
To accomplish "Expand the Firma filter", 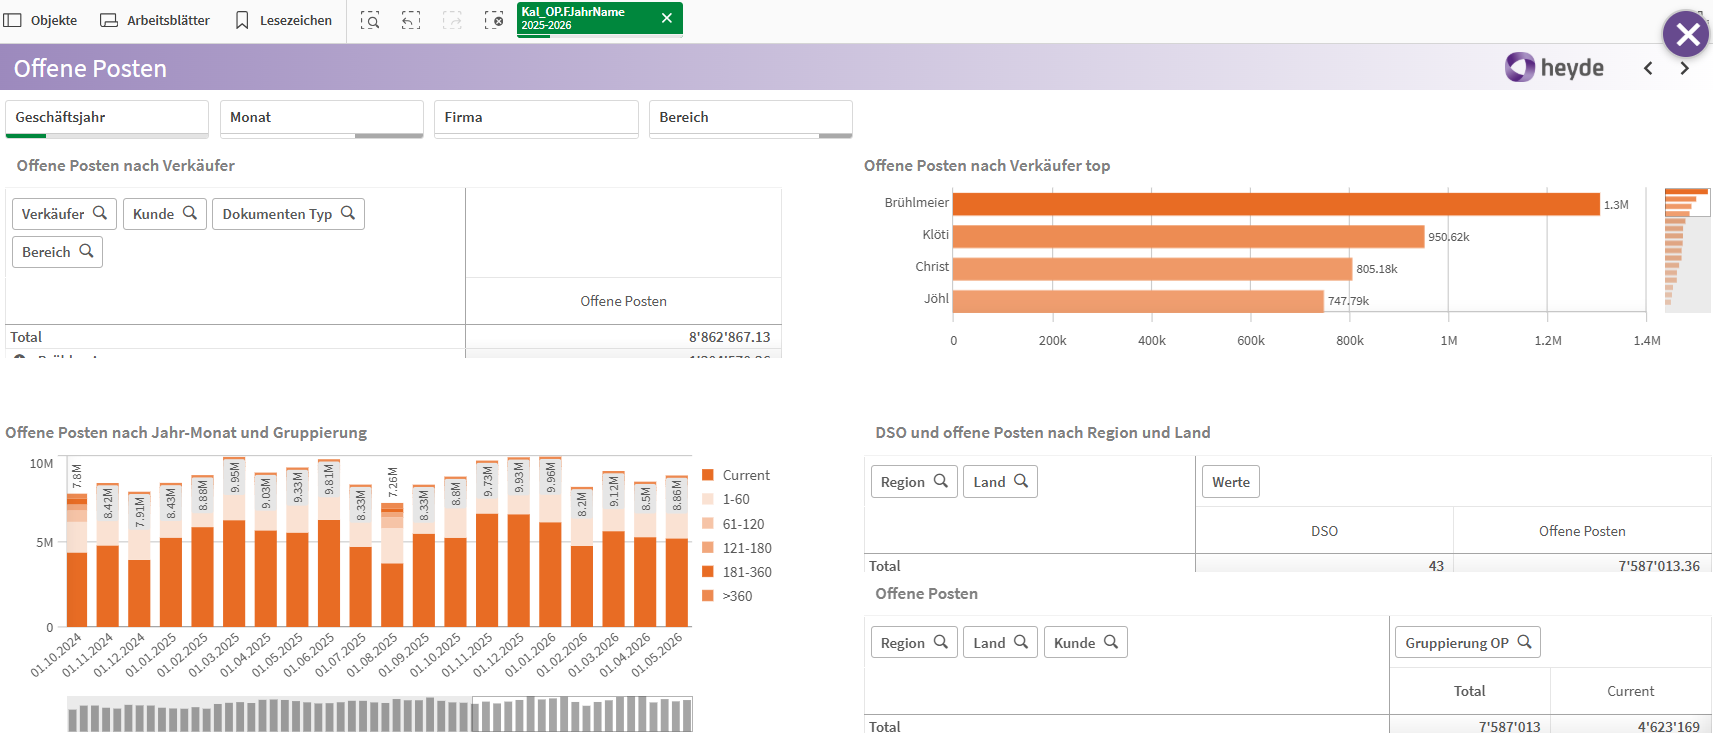I will [536, 118].
